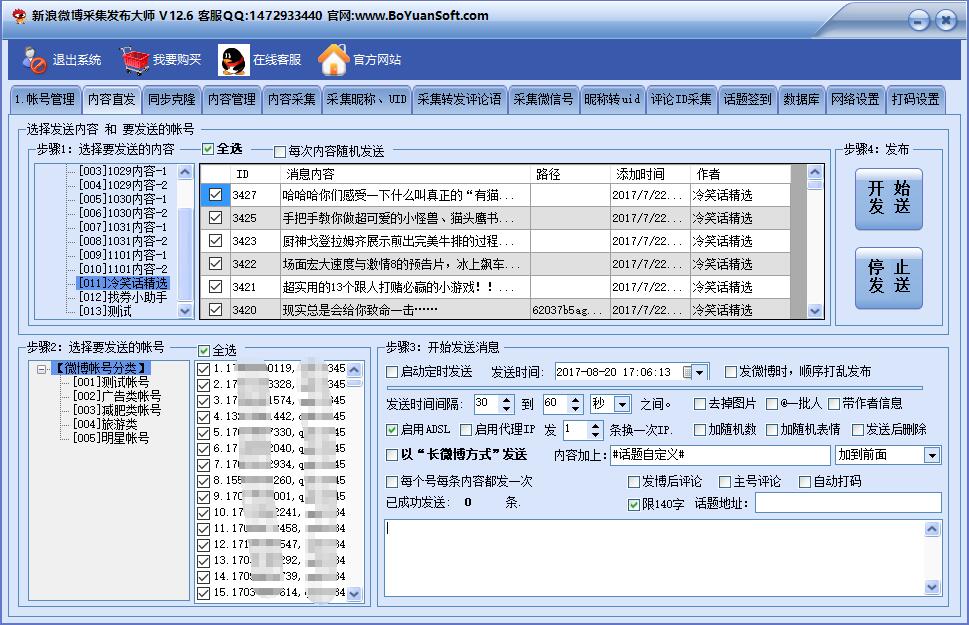Increase the interval minimum value 30
Image resolution: width=969 pixels, height=625 pixels.
507,400
